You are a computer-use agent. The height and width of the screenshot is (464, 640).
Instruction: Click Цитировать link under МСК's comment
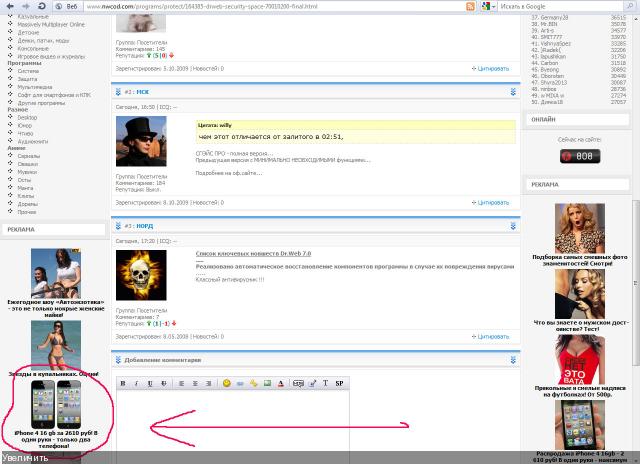493,202
